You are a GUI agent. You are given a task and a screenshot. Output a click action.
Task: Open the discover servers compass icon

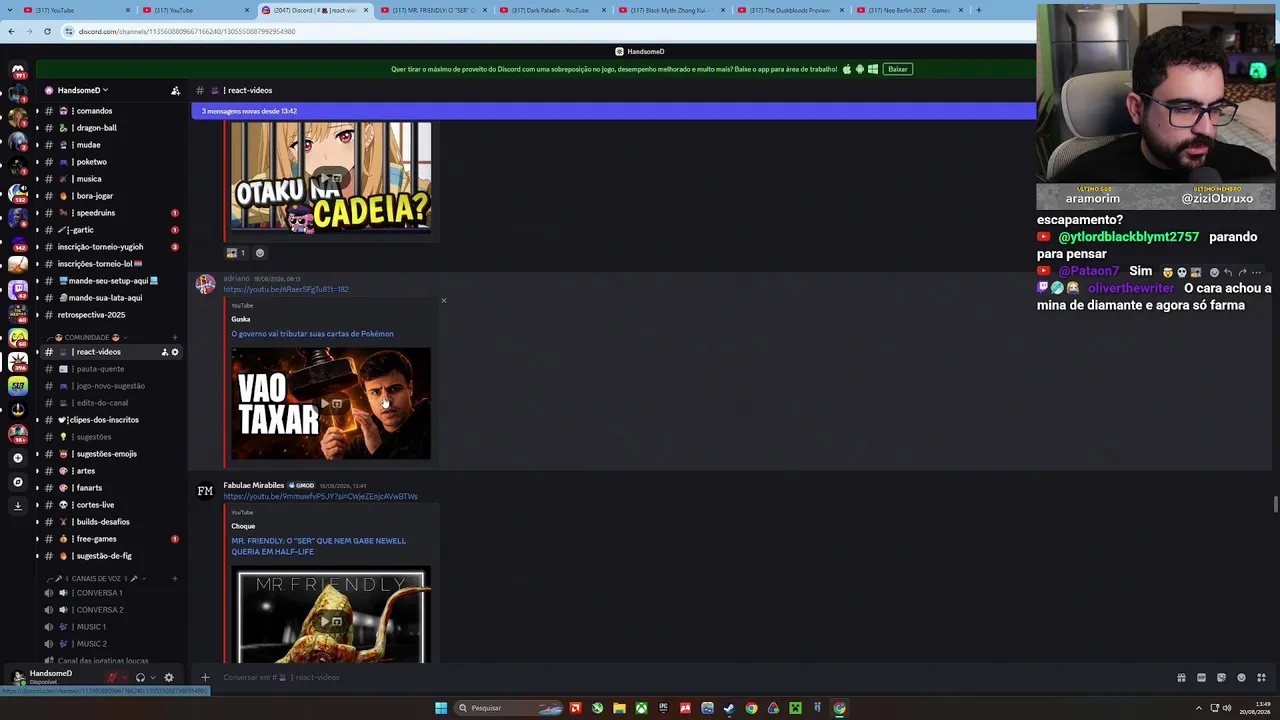point(18,482)
